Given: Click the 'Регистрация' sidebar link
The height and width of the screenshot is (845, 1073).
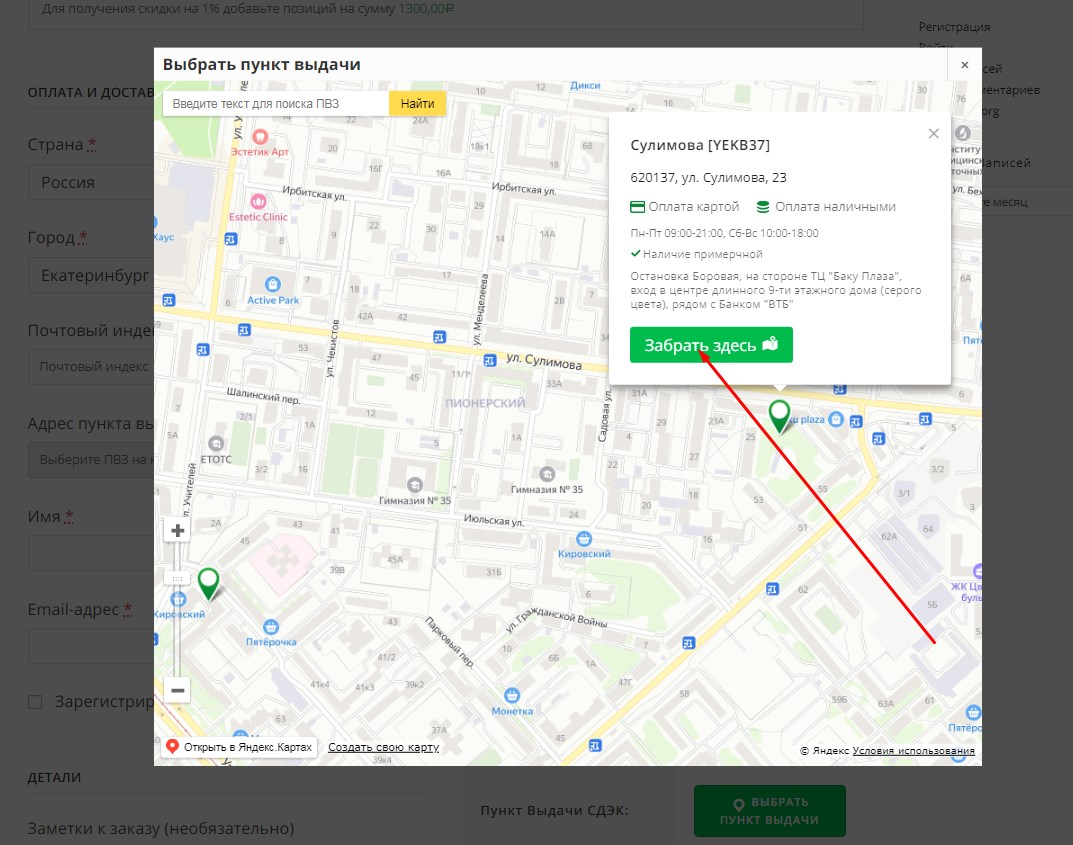Looking at the screenshot, I should pos(955,27).
